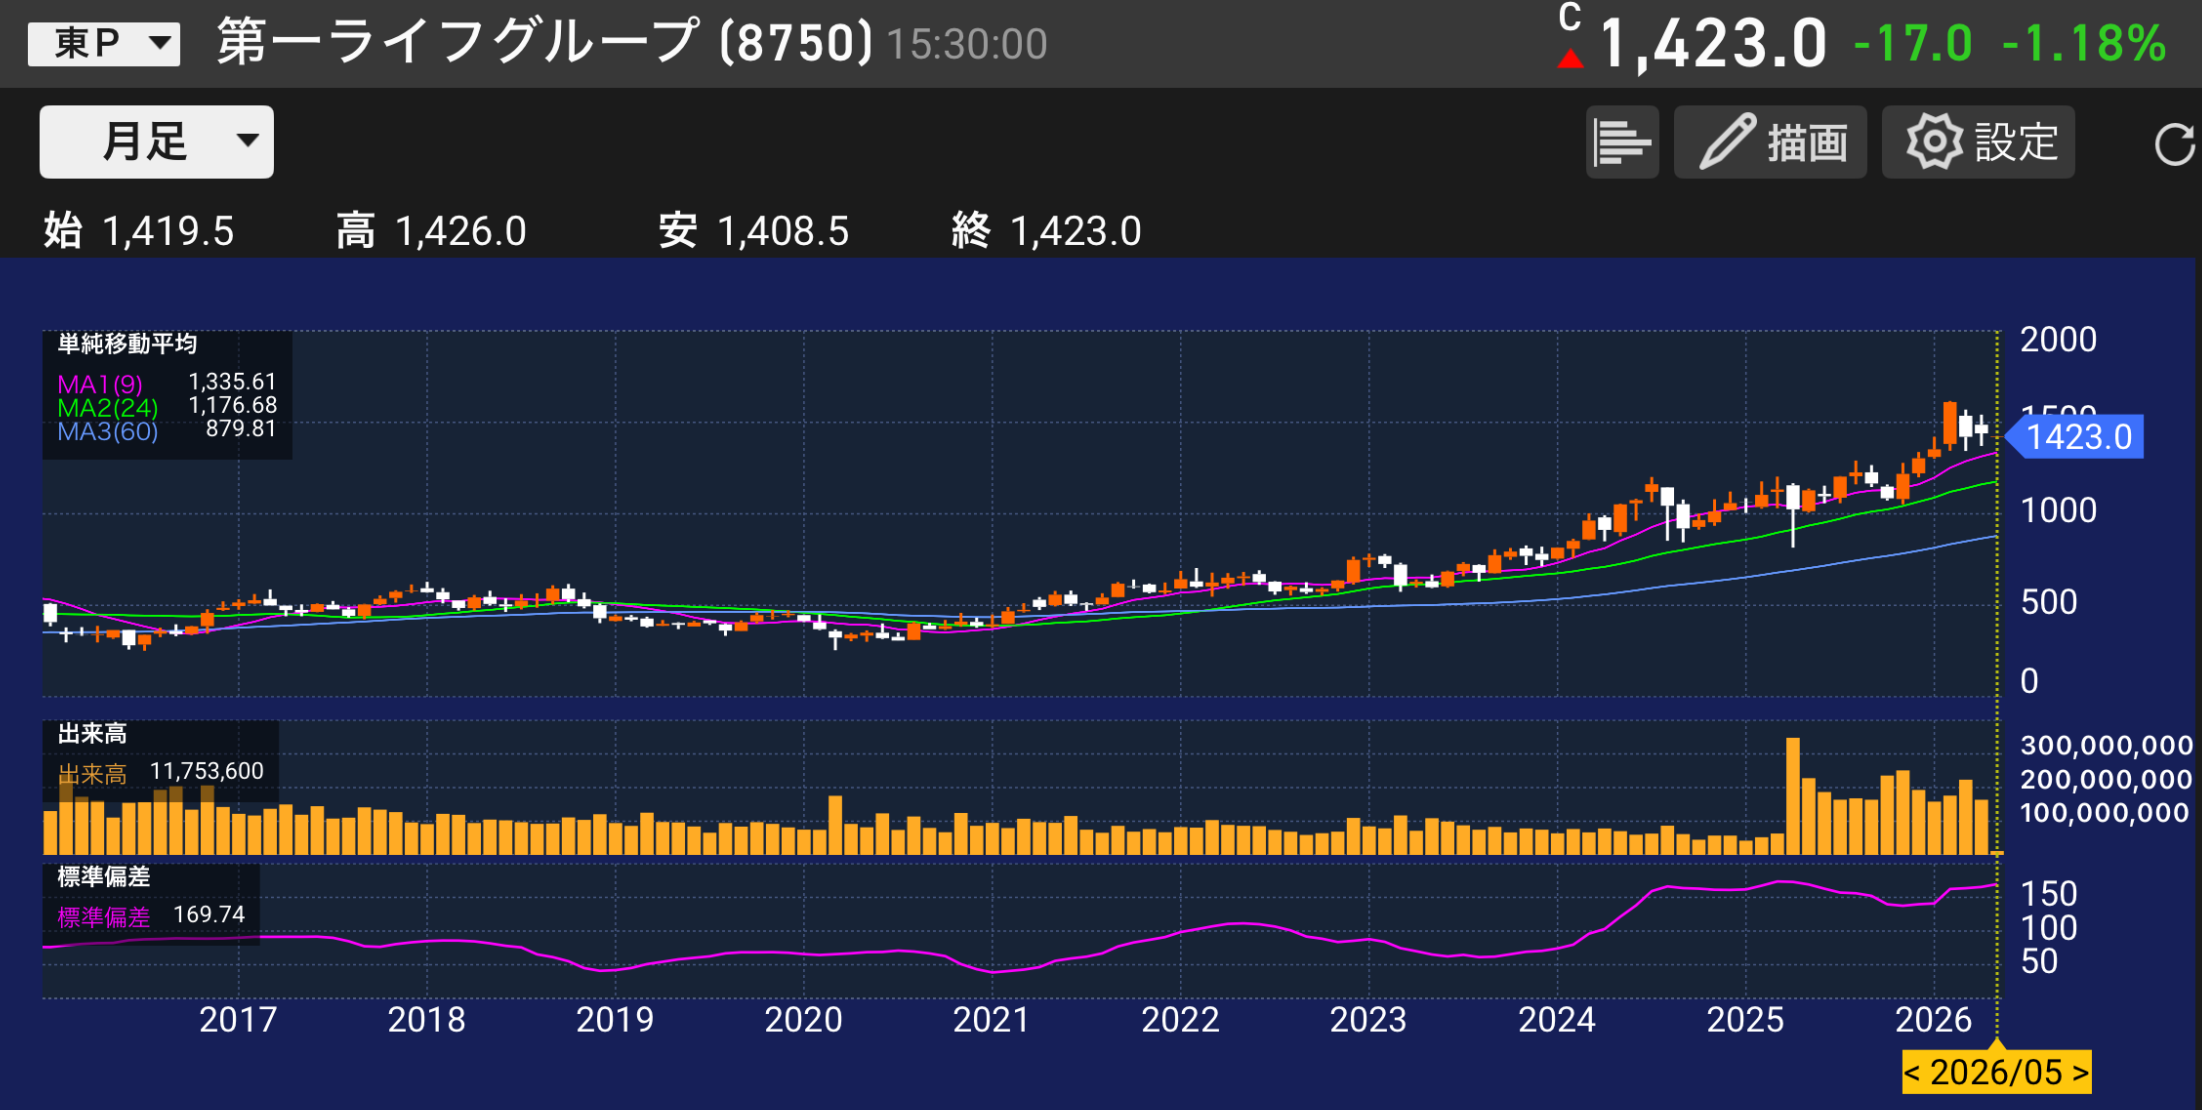Click the previous month arrow on date label
2202x1110 pixels.
point(1912,1072)
